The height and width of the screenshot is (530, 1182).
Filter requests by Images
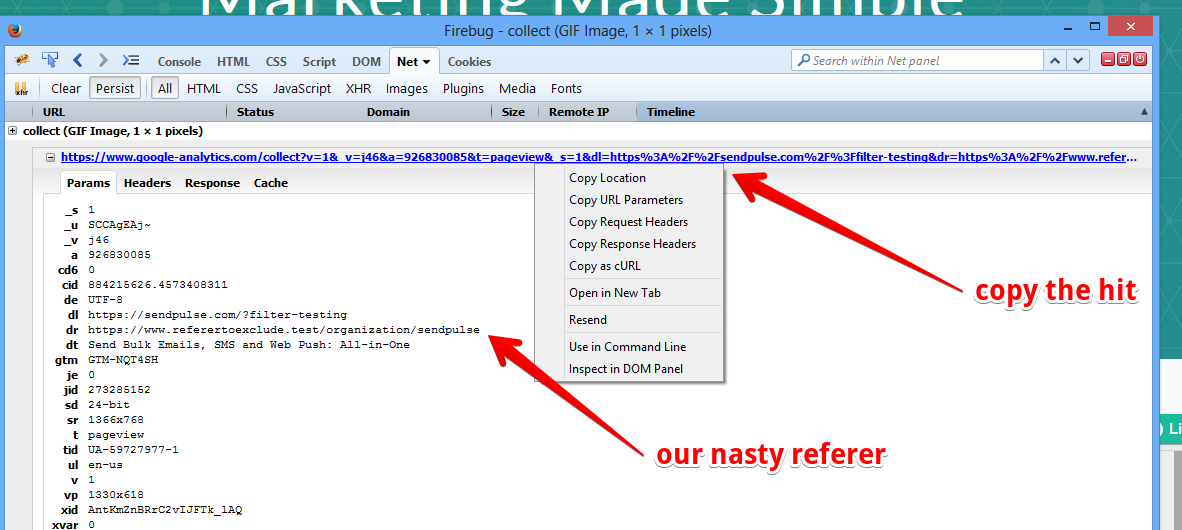(x=407, y=88)
